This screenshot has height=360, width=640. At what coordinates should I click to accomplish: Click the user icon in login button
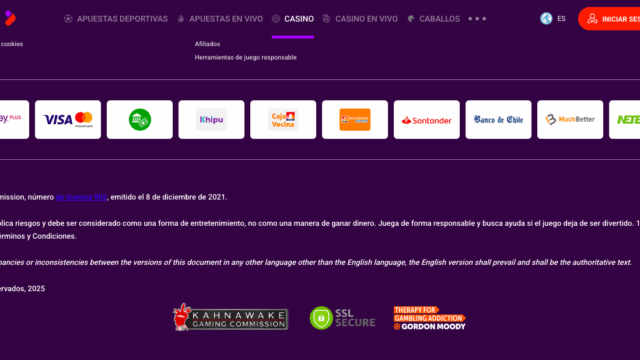click(592, 19)
